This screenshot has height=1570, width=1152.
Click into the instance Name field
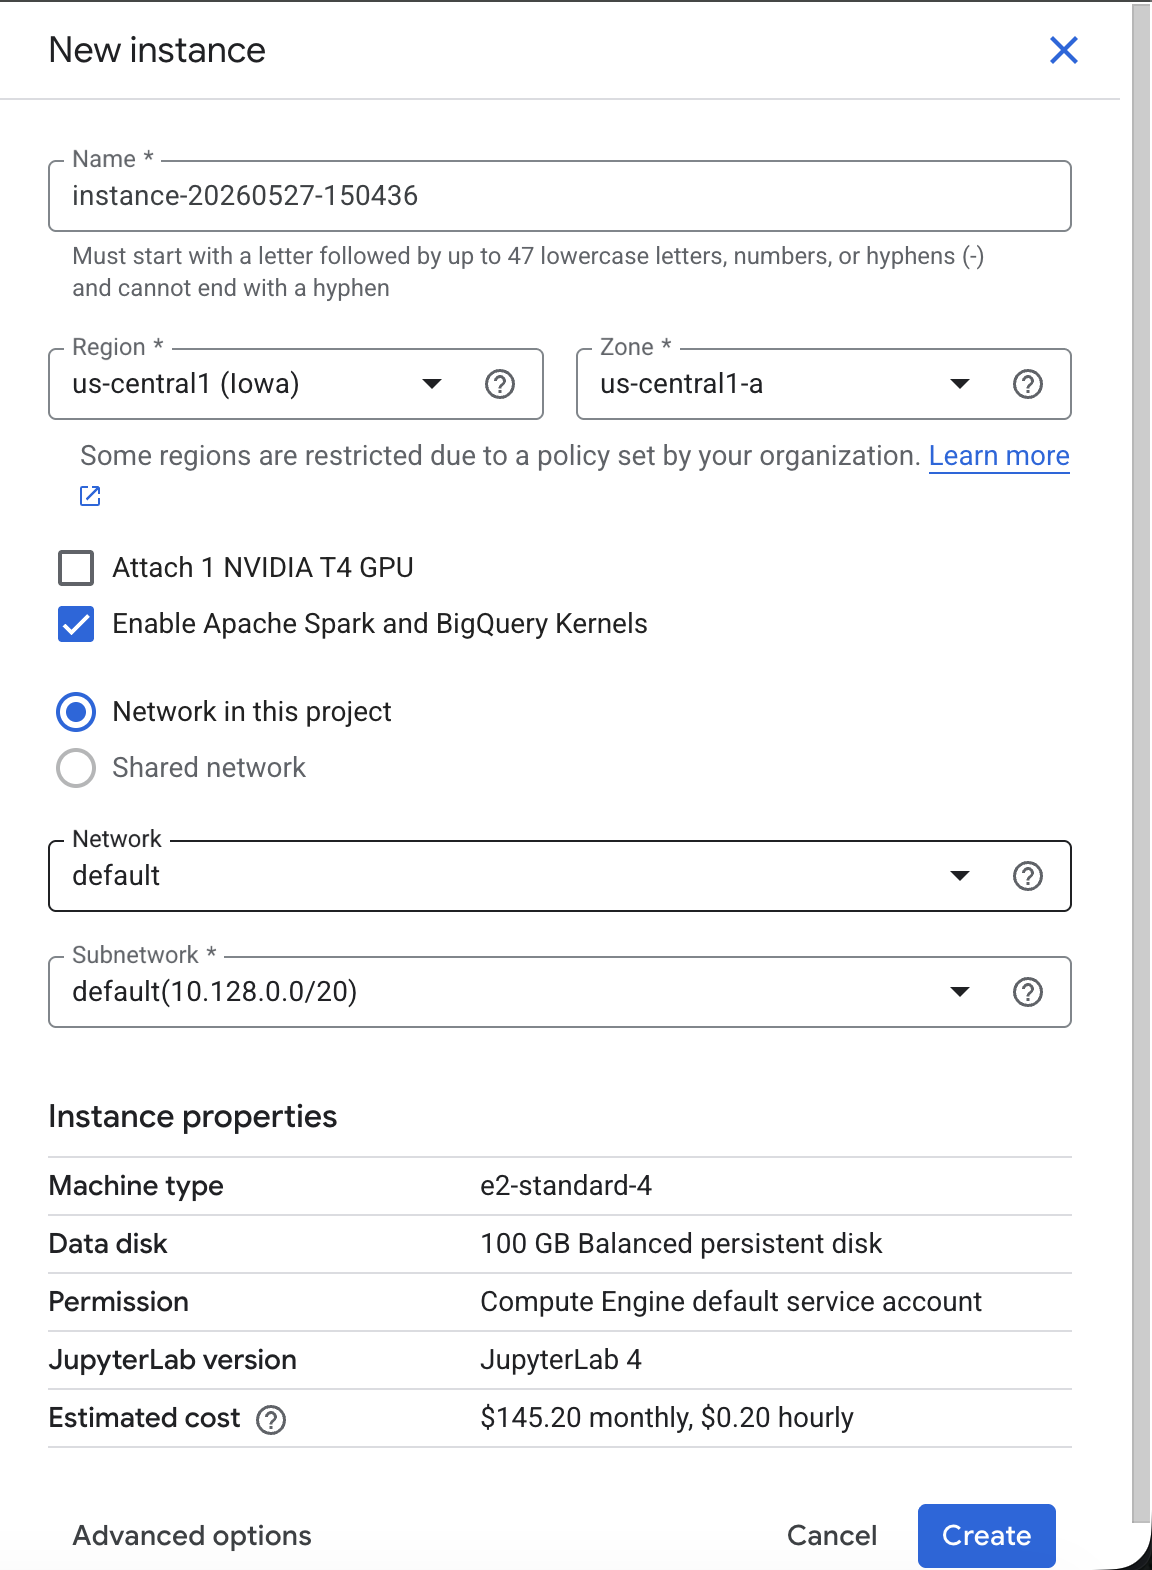click(560, 196)
